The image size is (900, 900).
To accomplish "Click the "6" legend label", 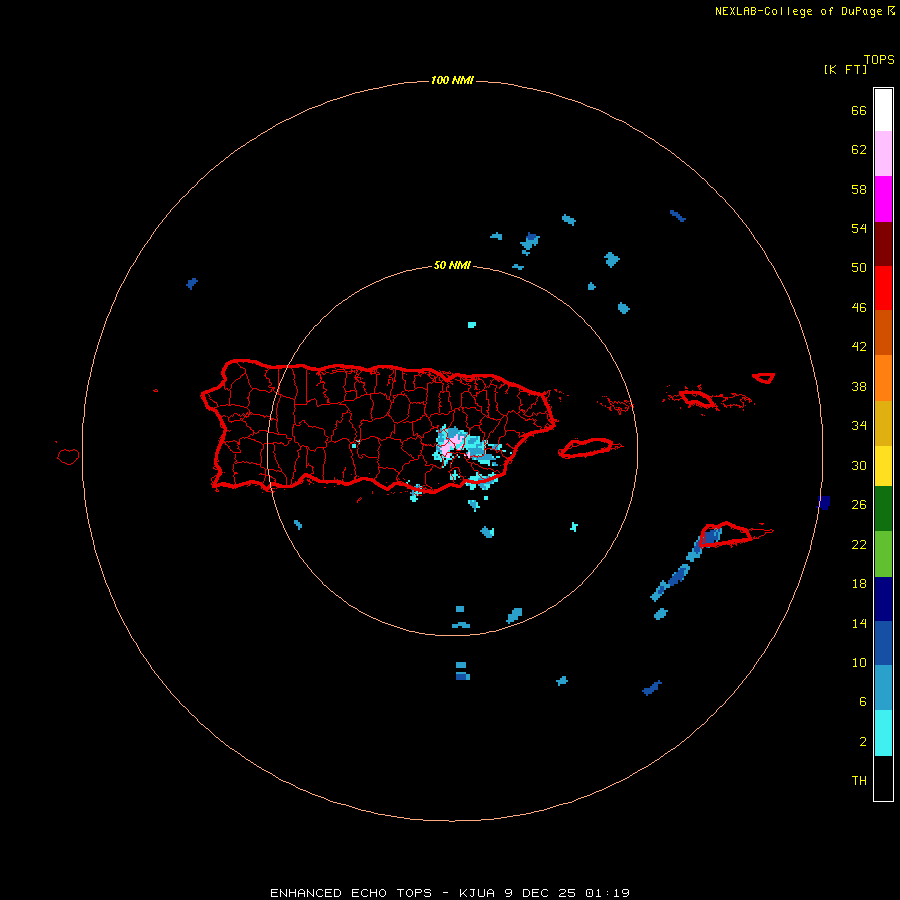I will (x=863, y=701).
